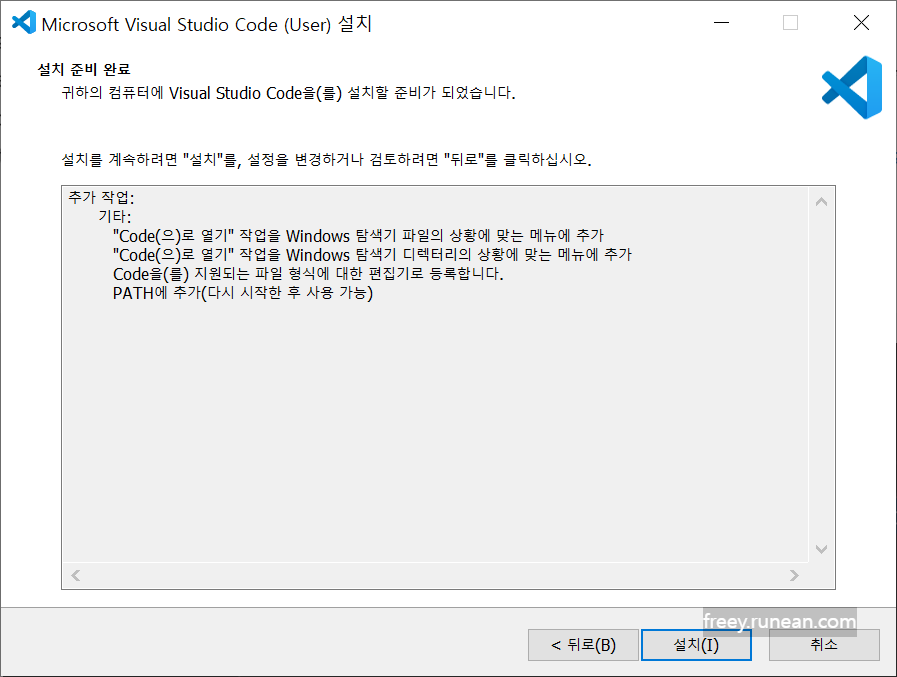Click the '설치를 계속하려면' instruction text
Image resolution: width=897 pixels, height=677 pixels.
(x=326, y=159)
